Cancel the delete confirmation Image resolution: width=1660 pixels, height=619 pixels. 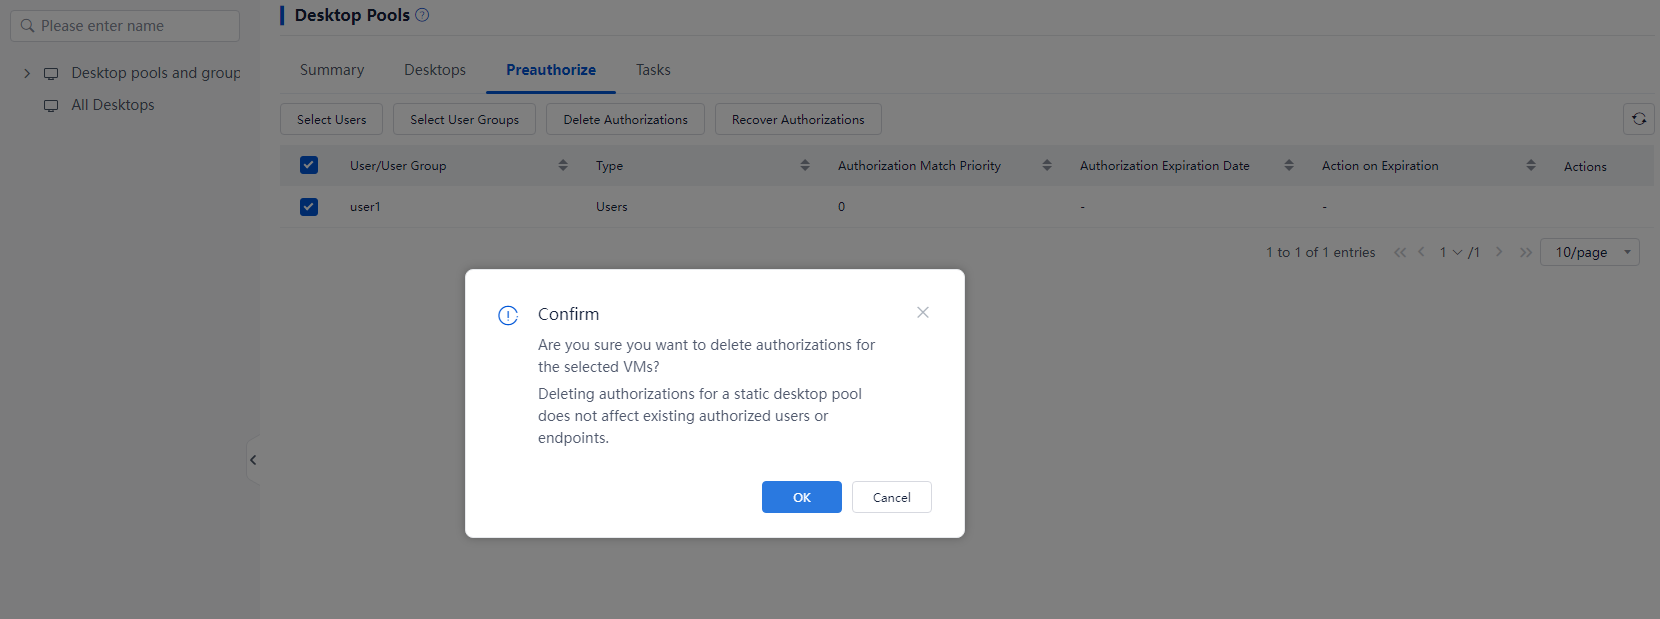coord(892,497)
